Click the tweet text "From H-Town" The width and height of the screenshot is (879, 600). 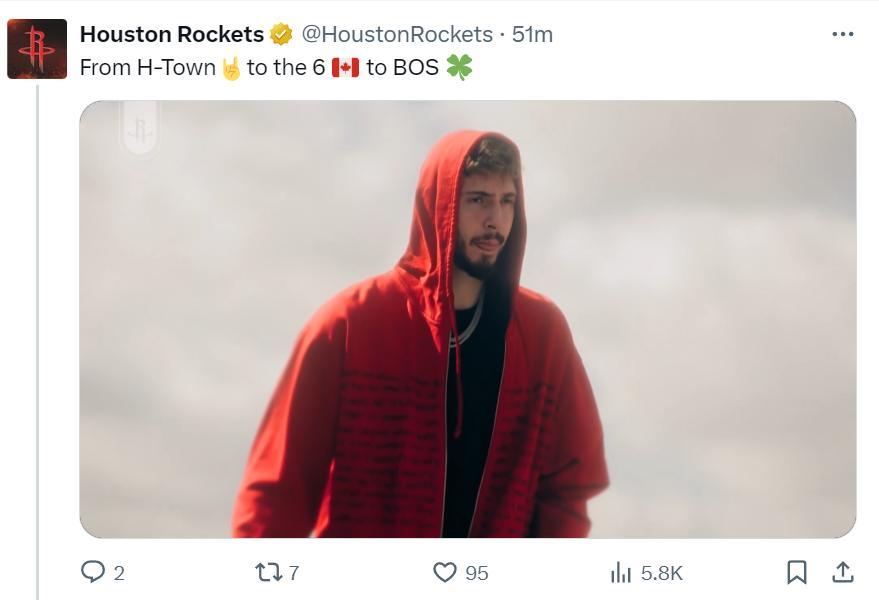click(x=147, y=69)
